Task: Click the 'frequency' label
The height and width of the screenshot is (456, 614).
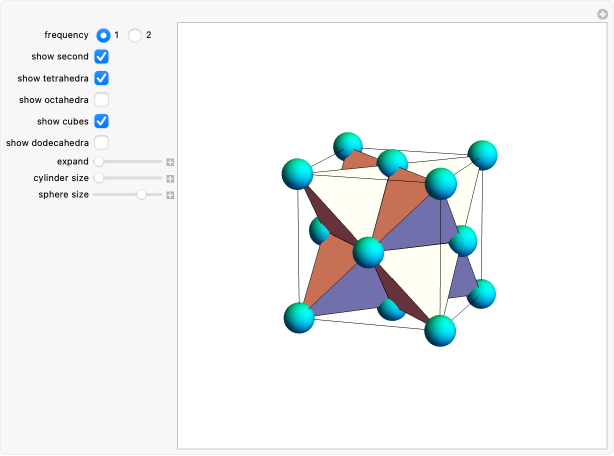Action: (x=66, y=35)
